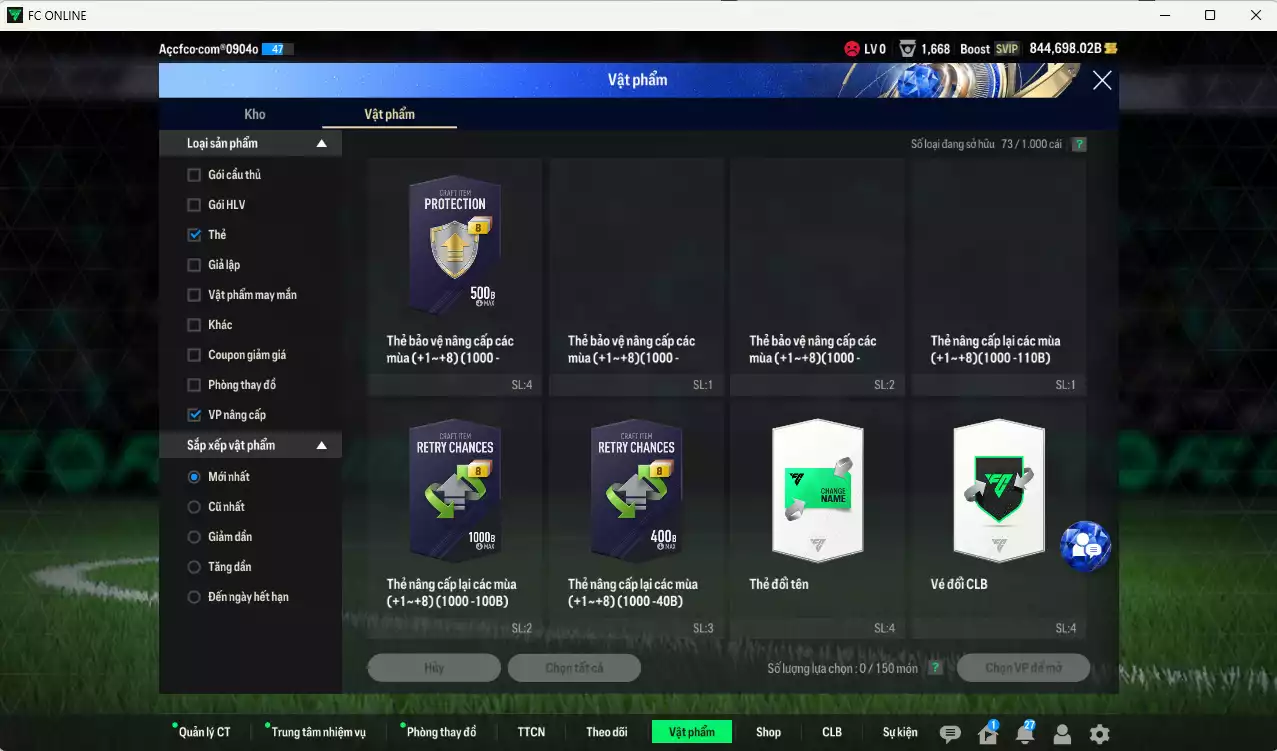Select the Cũ nhất sort radio button
This screenshot has height=751, width=1277.
(194, 507)
